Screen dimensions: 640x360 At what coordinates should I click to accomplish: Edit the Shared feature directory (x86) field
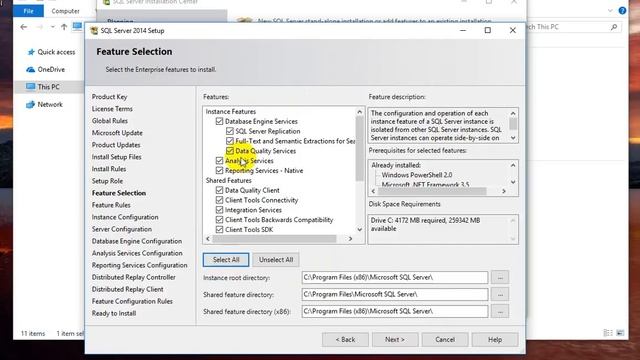[395, 311]
